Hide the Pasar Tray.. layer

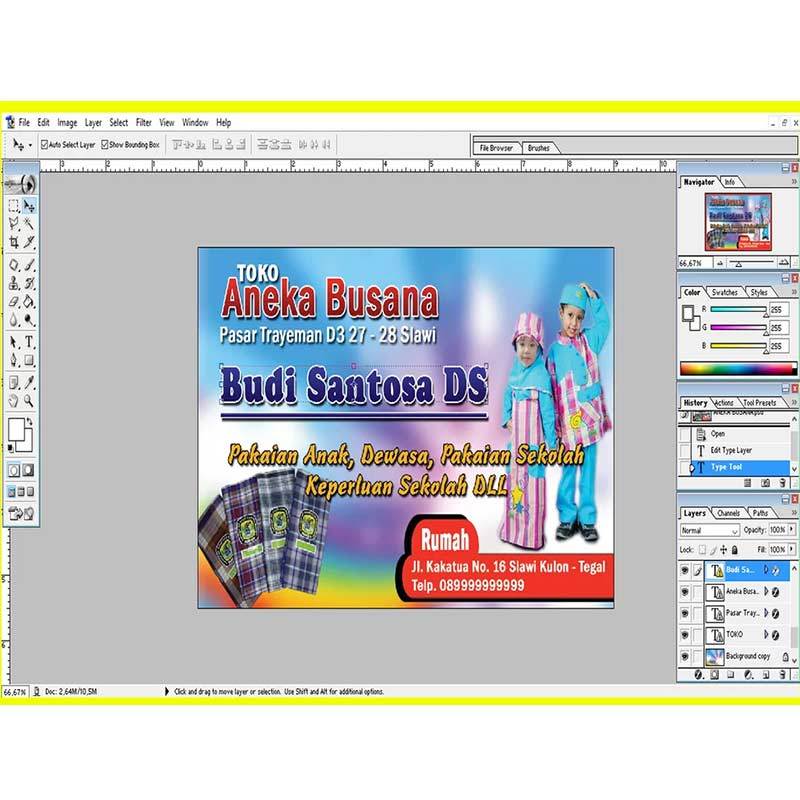[x=685, y=613]
